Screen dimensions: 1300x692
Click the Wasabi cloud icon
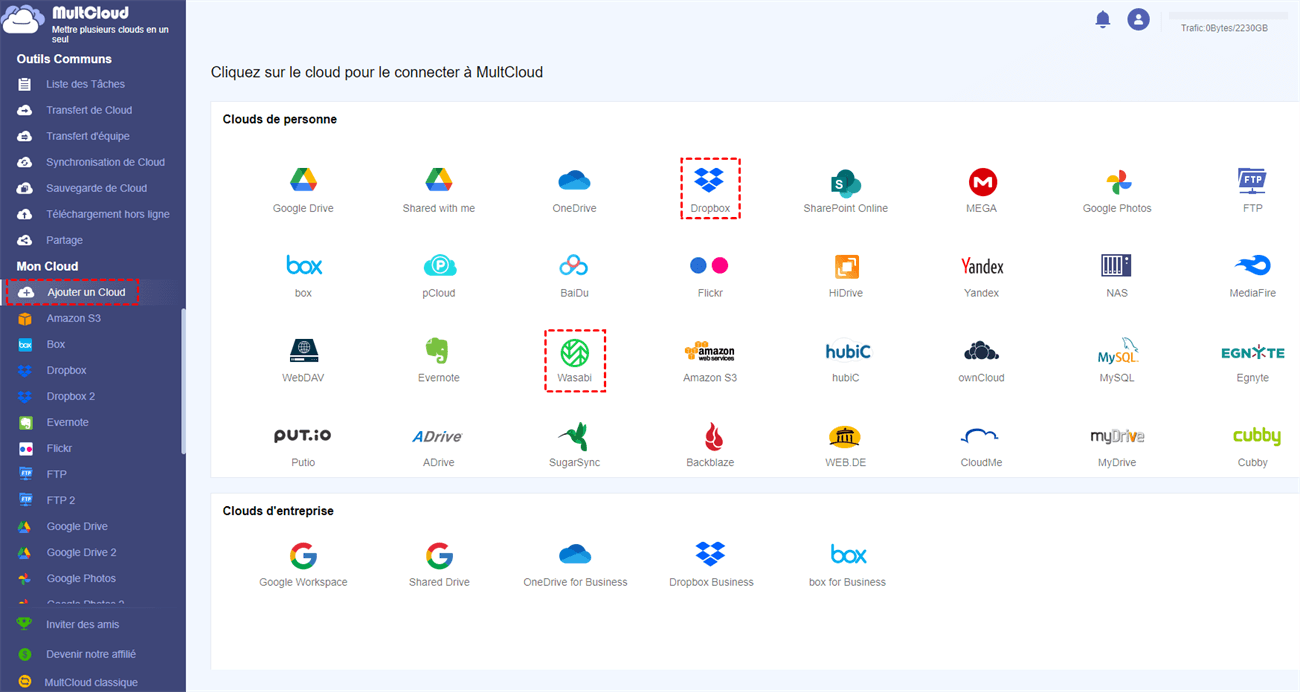[x=575, y=352]
